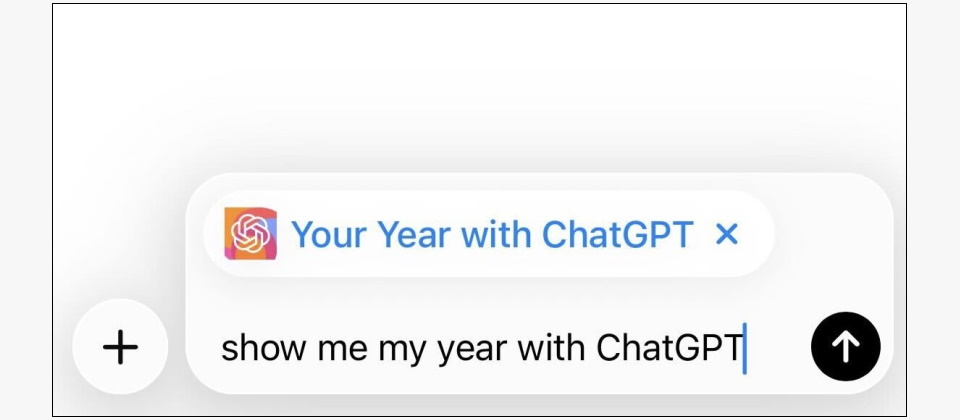Click the blank composer area right of the chip

[830, 235]
